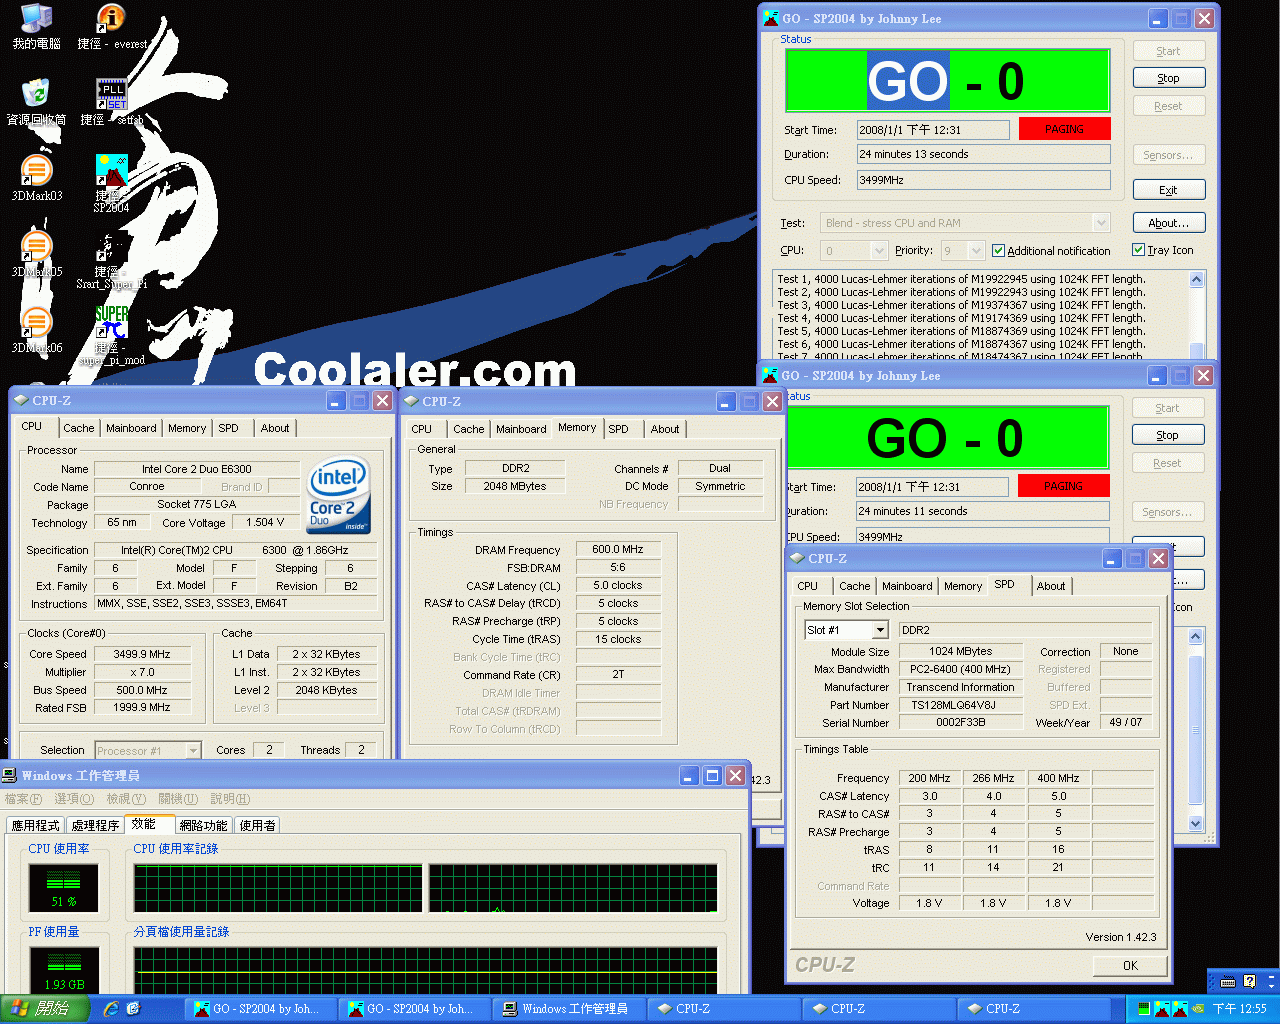Click the first green system tray icon
This screenshot has height=1024, width=1280.
1143,1009
